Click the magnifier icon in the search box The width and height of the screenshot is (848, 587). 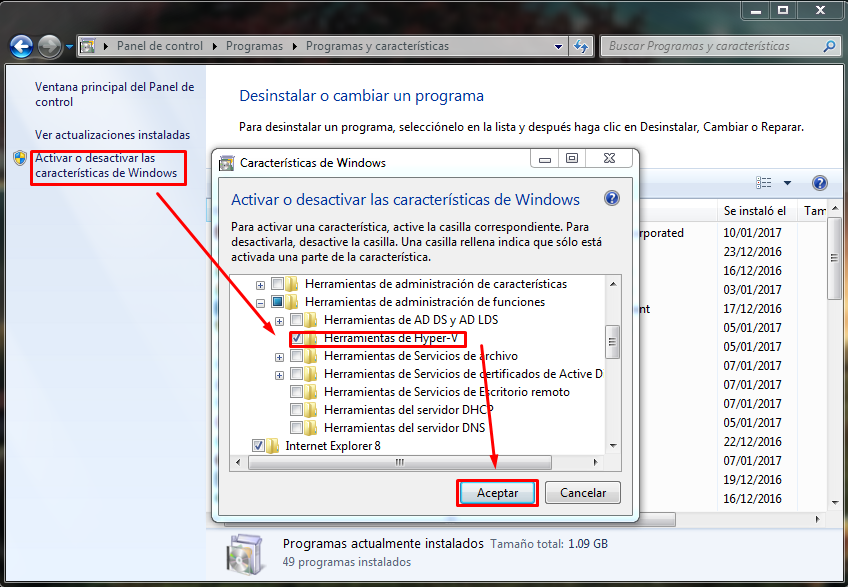pyautogui.click(x=829, y=47)
